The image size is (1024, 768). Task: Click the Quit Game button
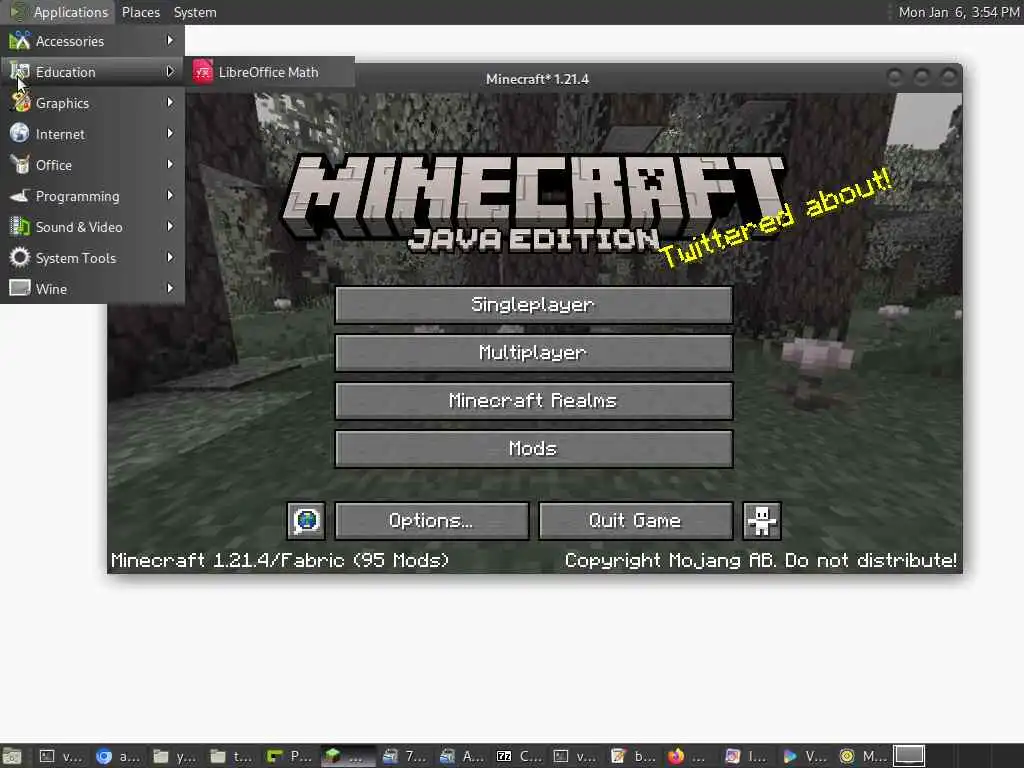pyautogui.click(x=635, y=520)
